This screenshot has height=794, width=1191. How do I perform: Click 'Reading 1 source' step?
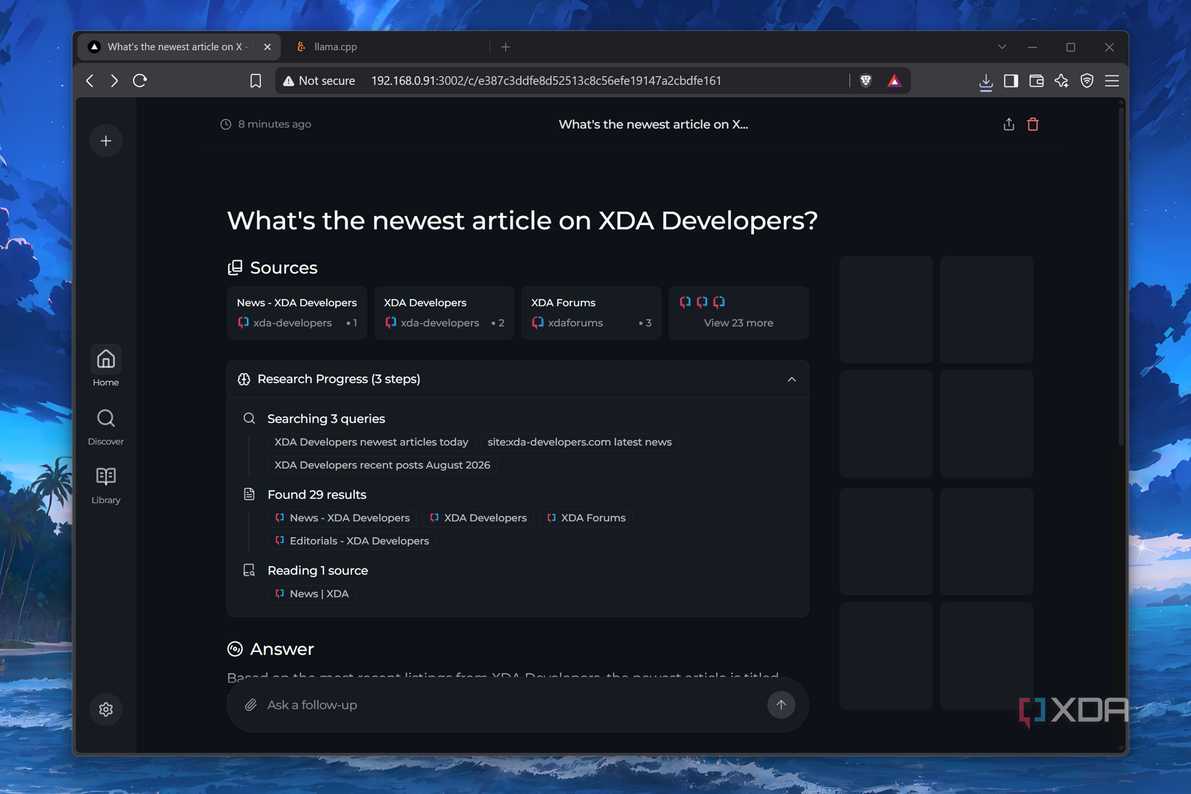click(x=317, y=571)
